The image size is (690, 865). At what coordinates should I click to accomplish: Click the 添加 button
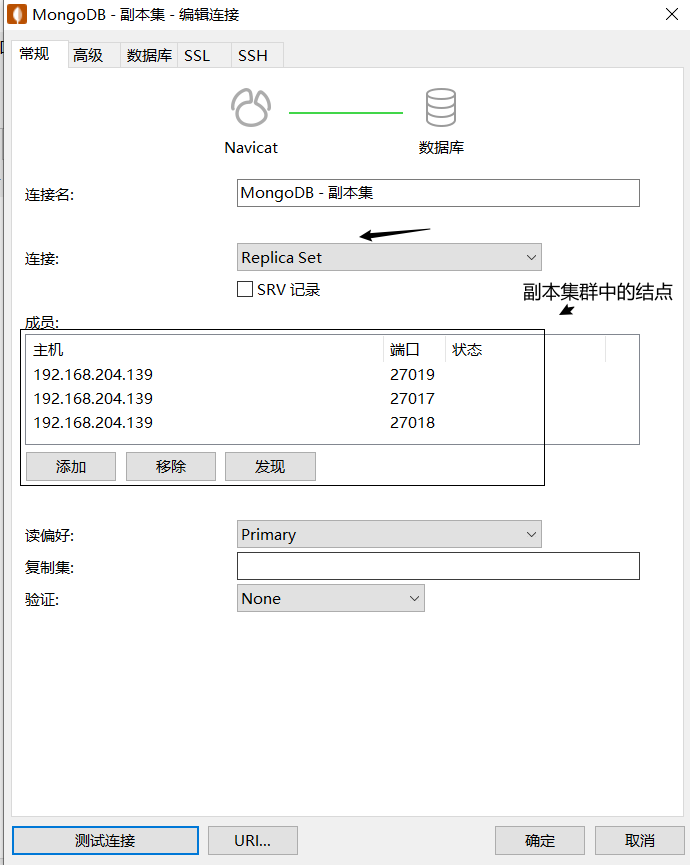(71, 467)
